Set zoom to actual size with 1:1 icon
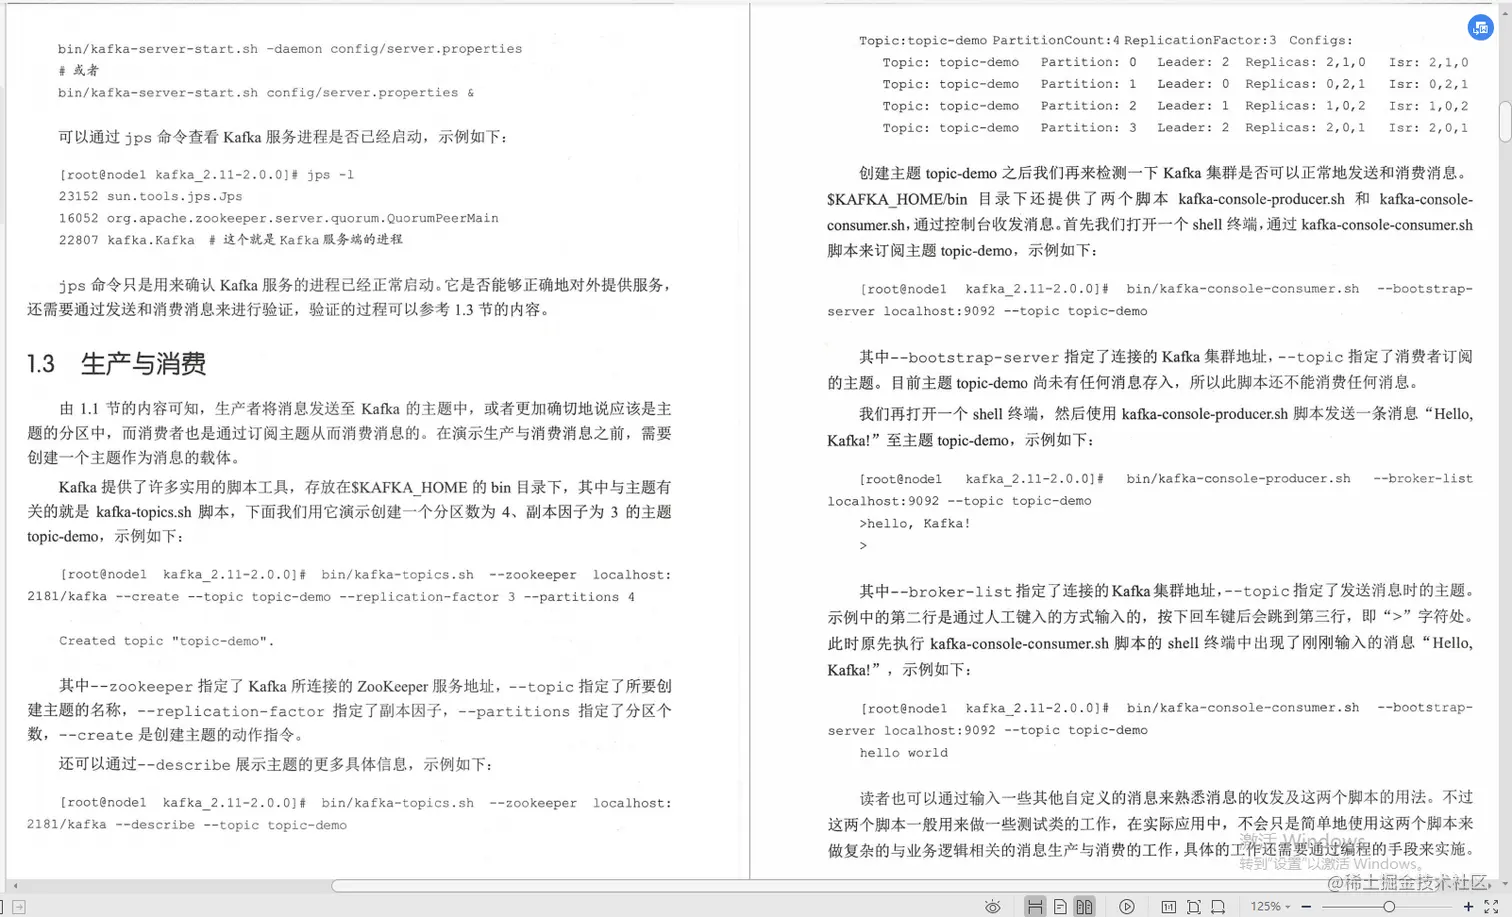Screen dimensions: 1512x917 coord(1169,906)
